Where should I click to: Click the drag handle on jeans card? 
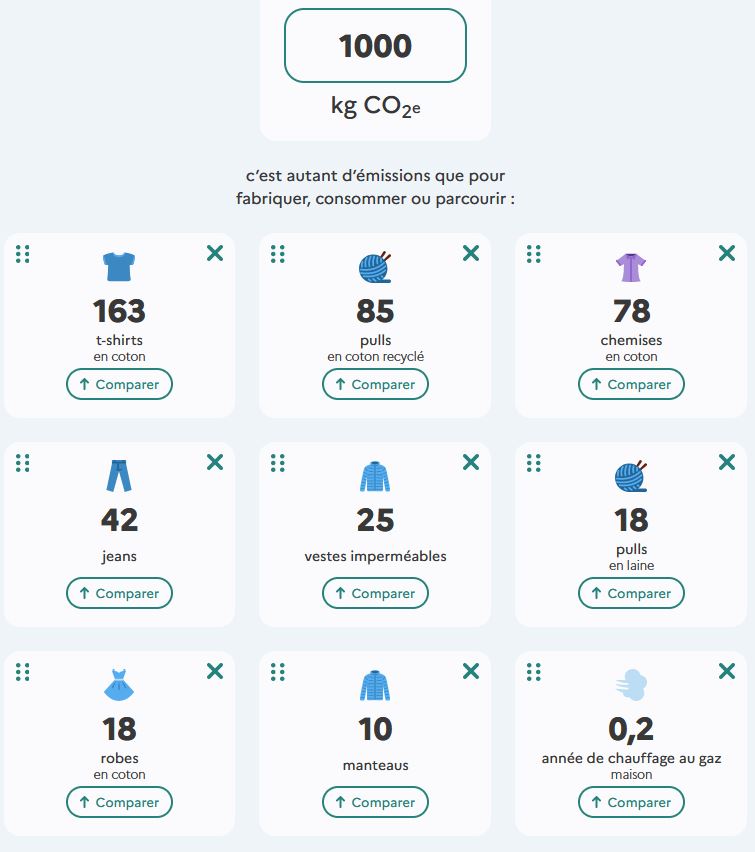[23, 463]
